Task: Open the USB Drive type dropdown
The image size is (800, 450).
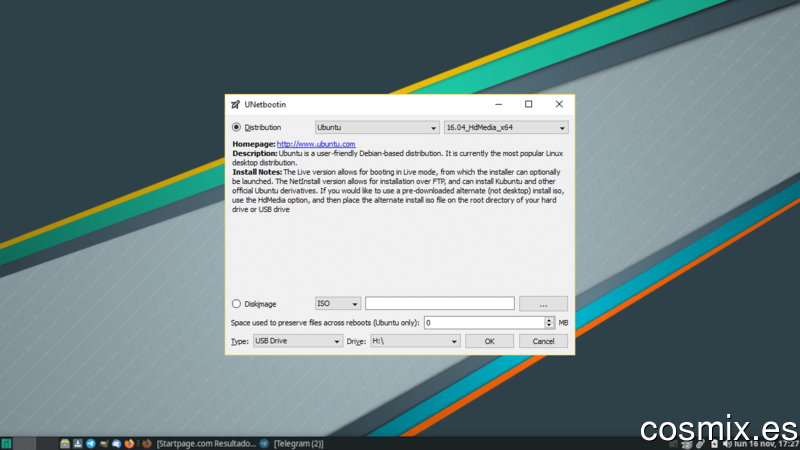Action: point(297,341)
